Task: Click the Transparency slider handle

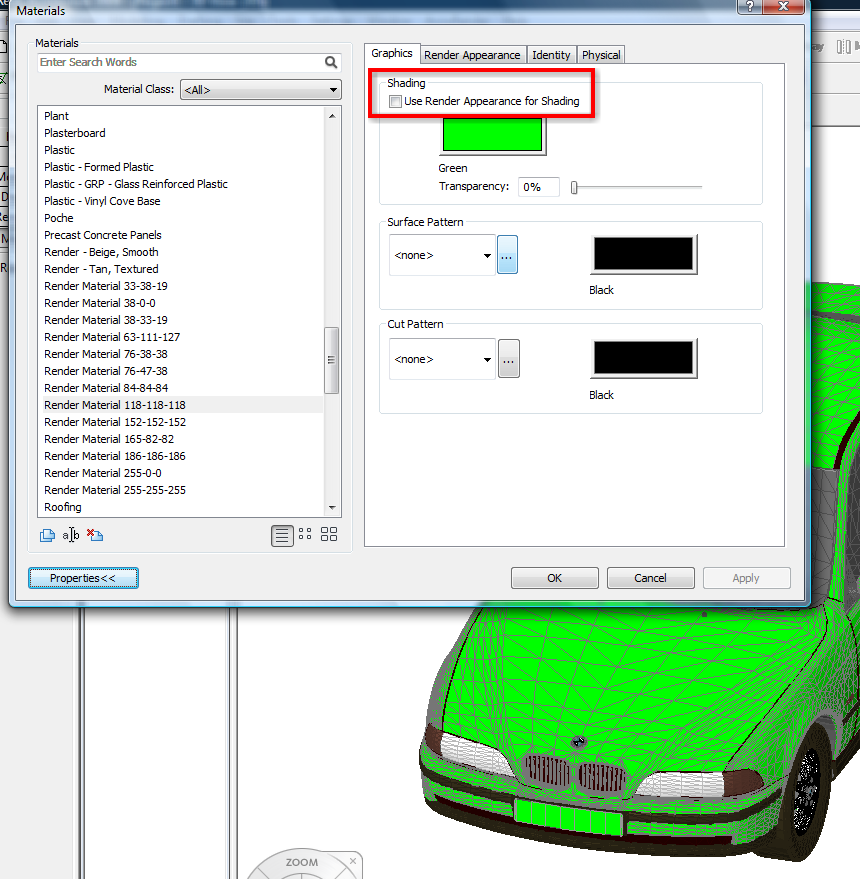Action: [x=574, y=188]
